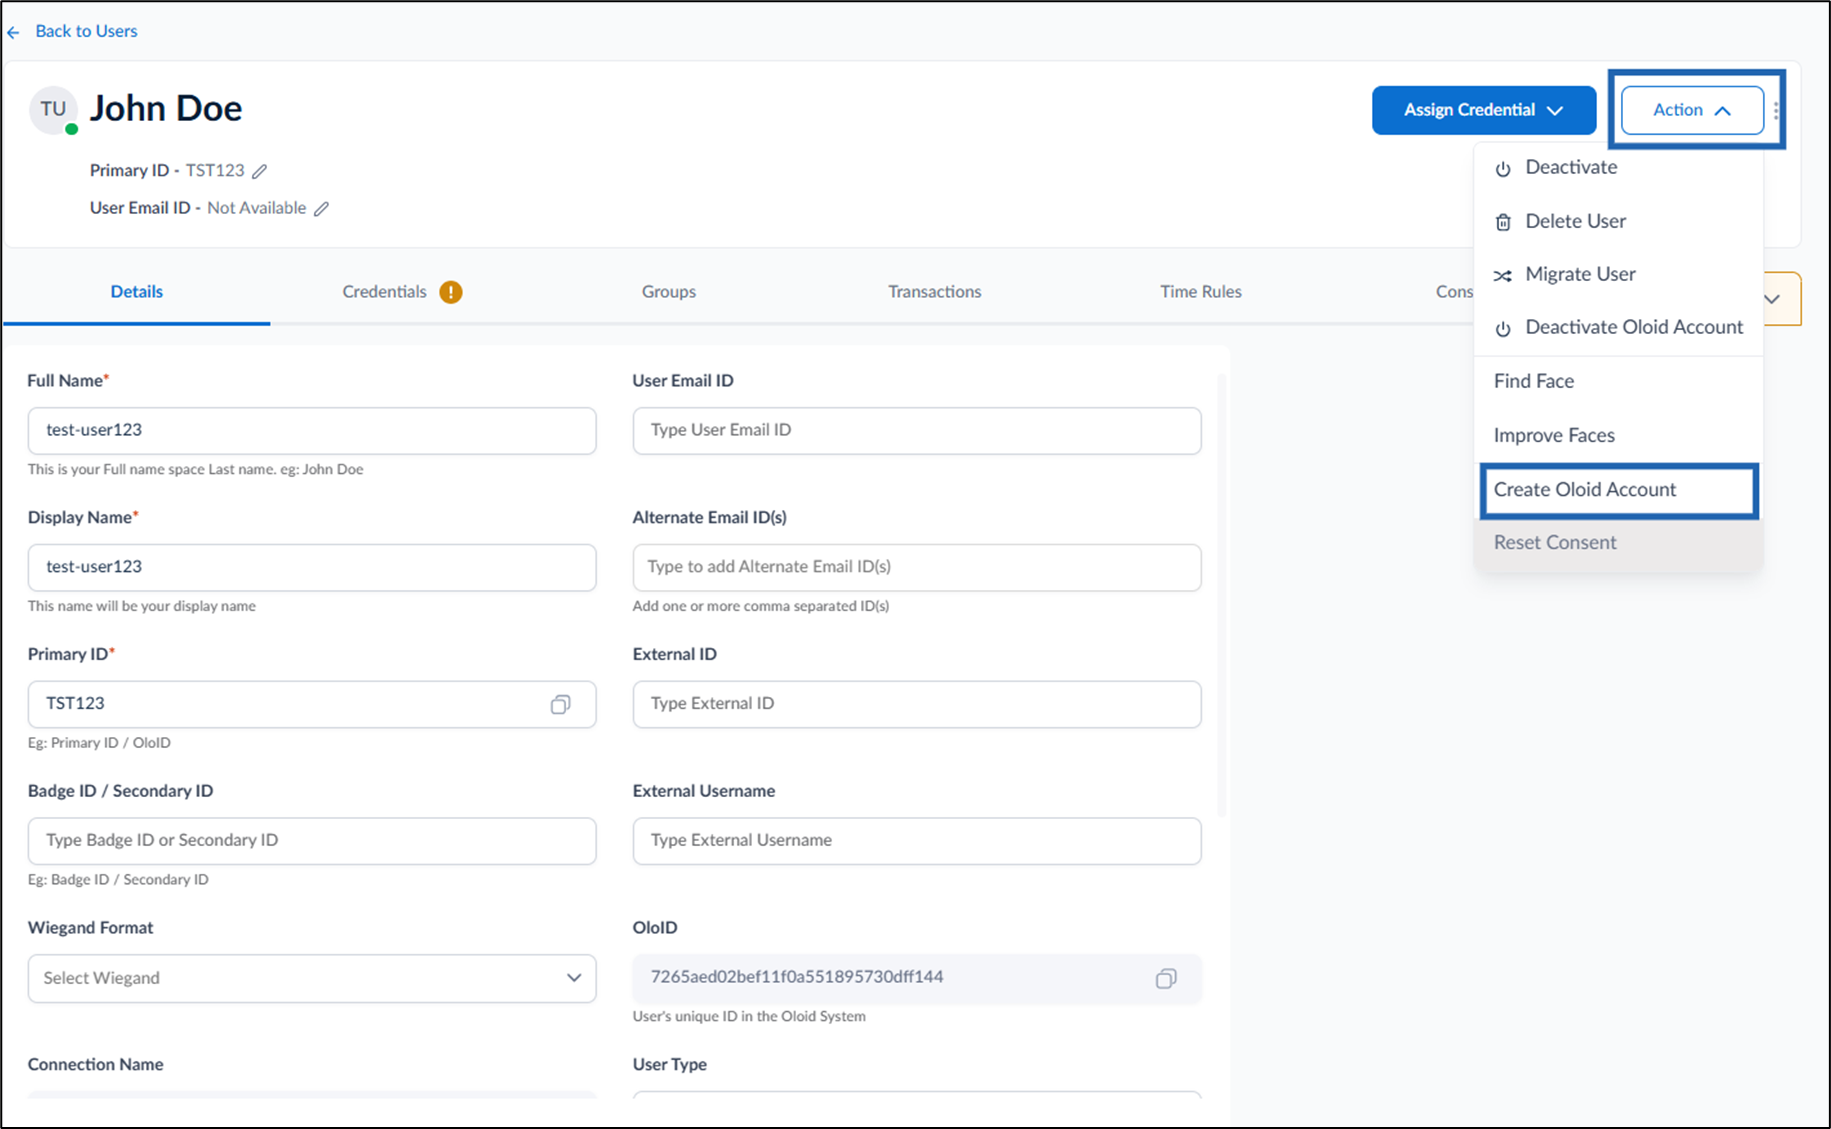Click the back arrow icon at top left

[x=13, y=32]
